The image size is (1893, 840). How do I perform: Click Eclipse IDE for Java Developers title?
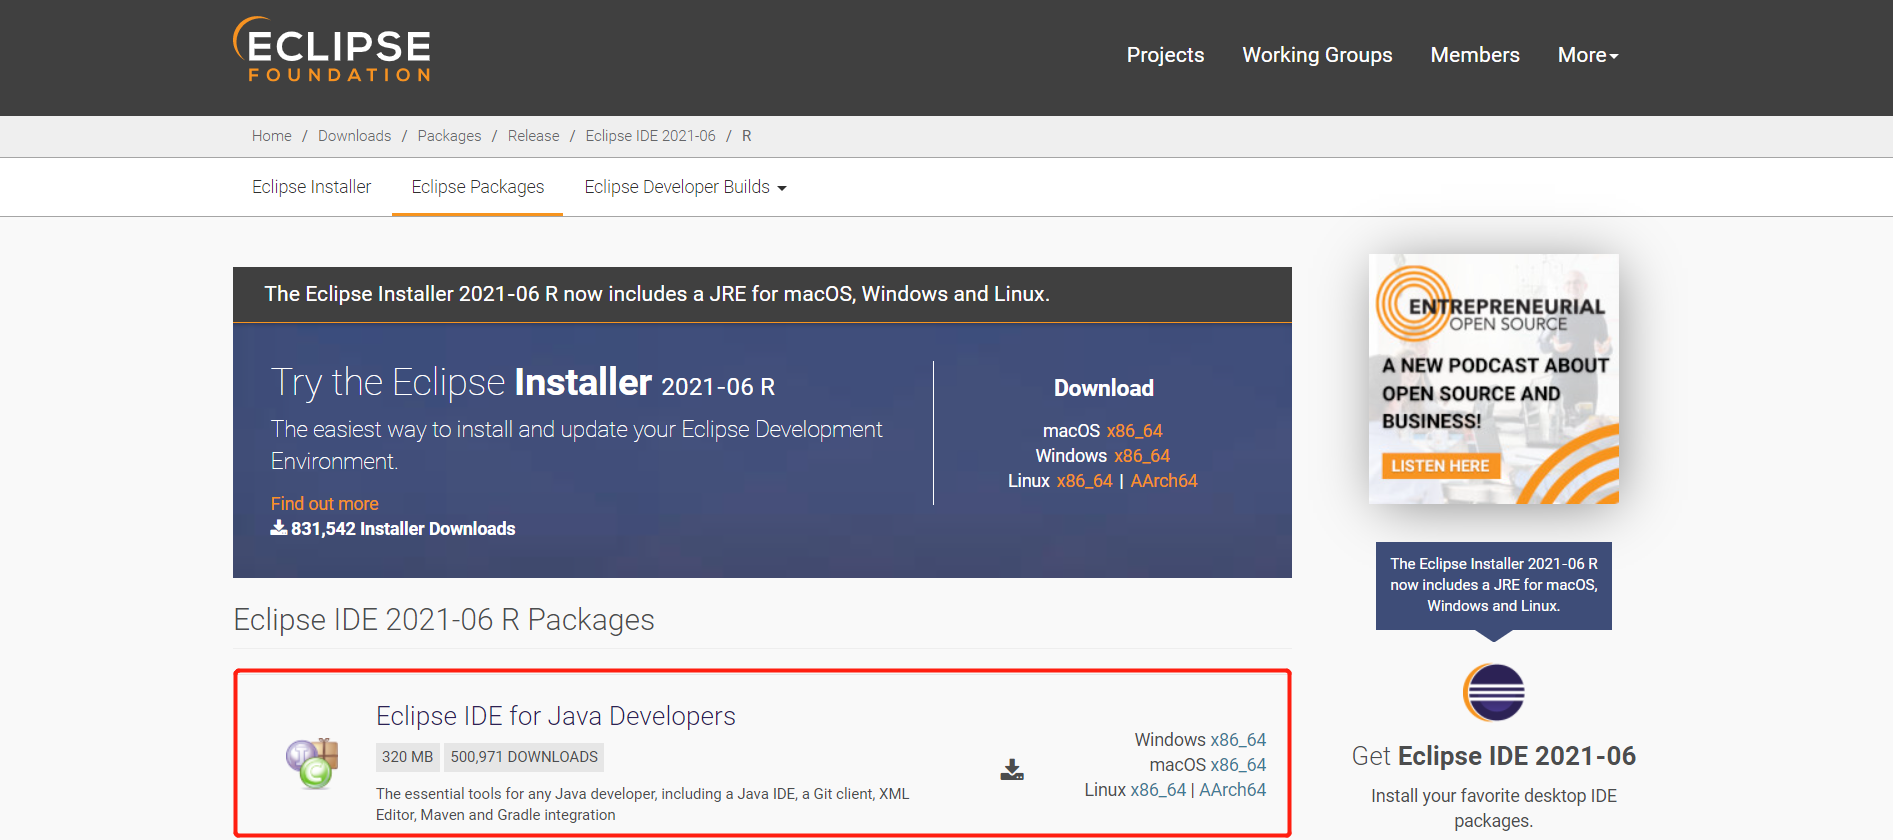click(x=555, y=716)
